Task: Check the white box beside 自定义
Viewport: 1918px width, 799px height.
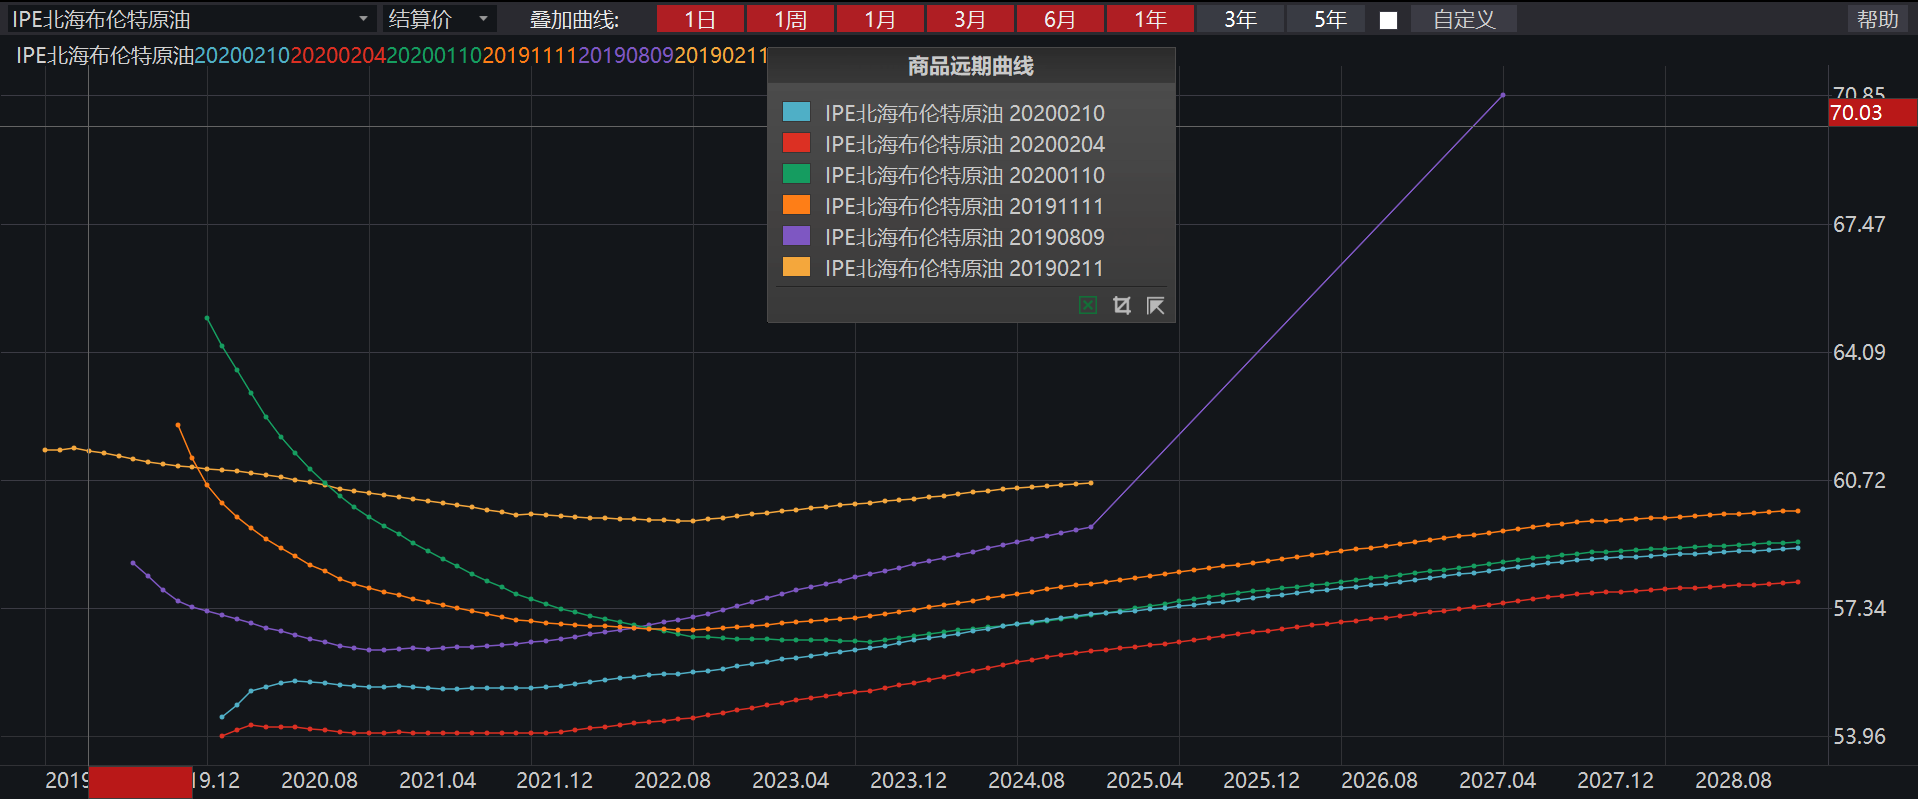Action: pos(1388,20)
